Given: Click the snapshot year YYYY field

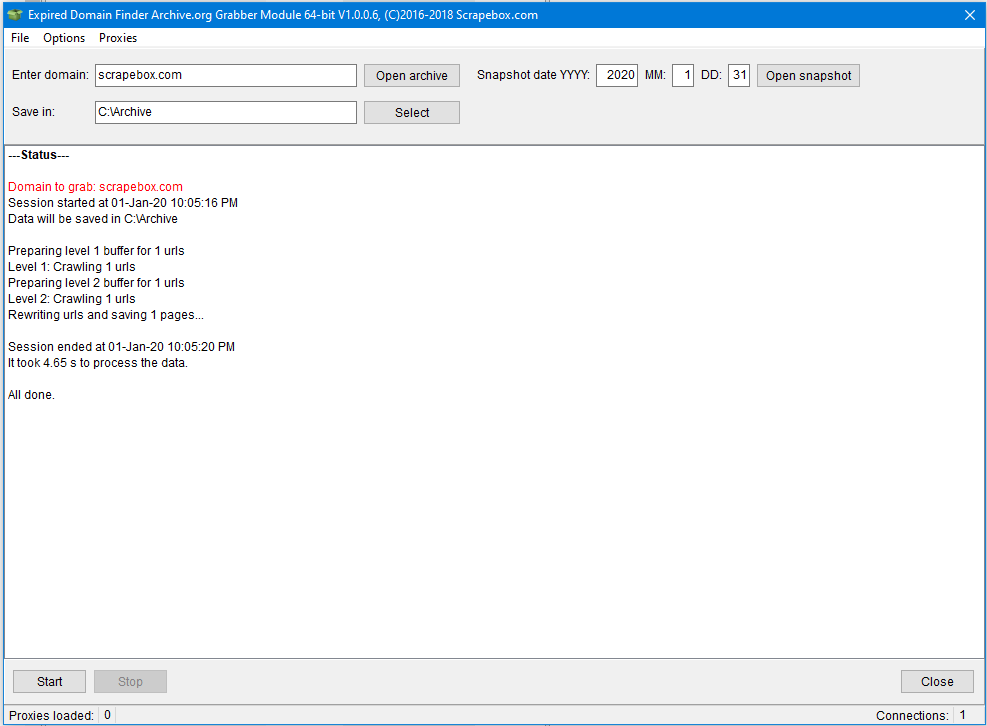Looking at the screenshot, I should click(x=617, y=75).
